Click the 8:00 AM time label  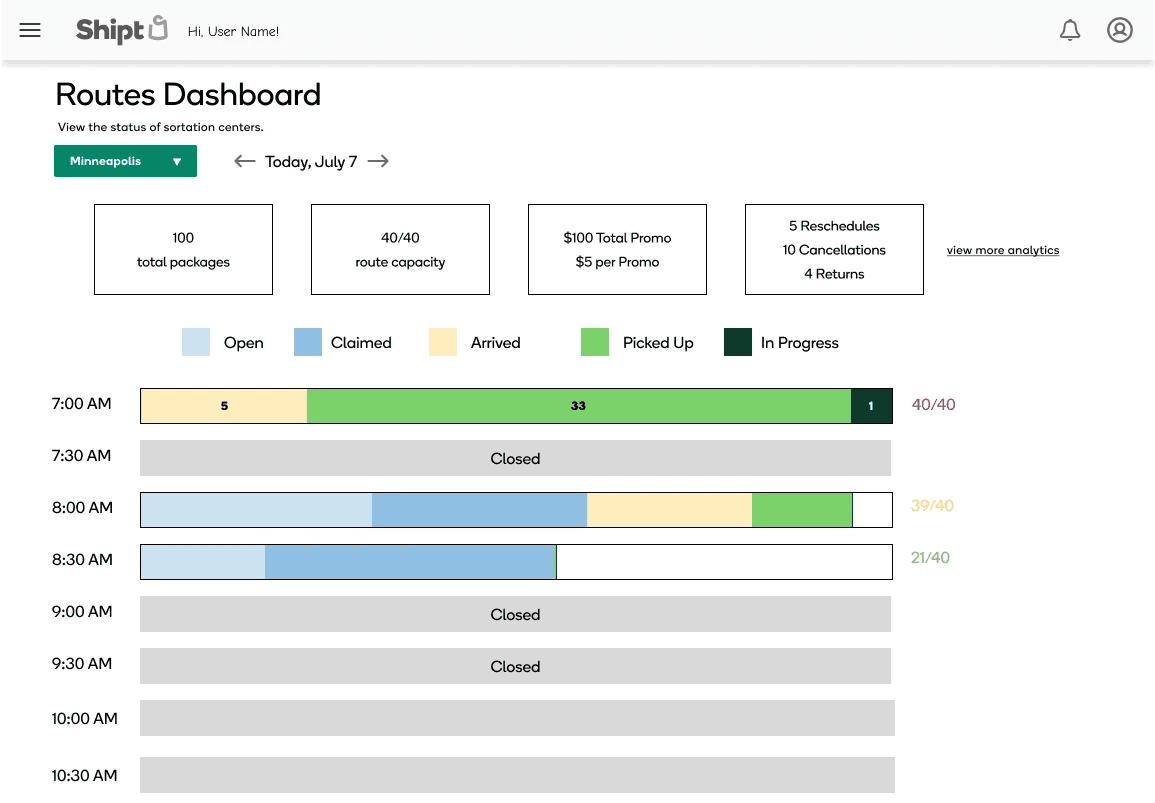pyautogui.click(x=82, y=508)
